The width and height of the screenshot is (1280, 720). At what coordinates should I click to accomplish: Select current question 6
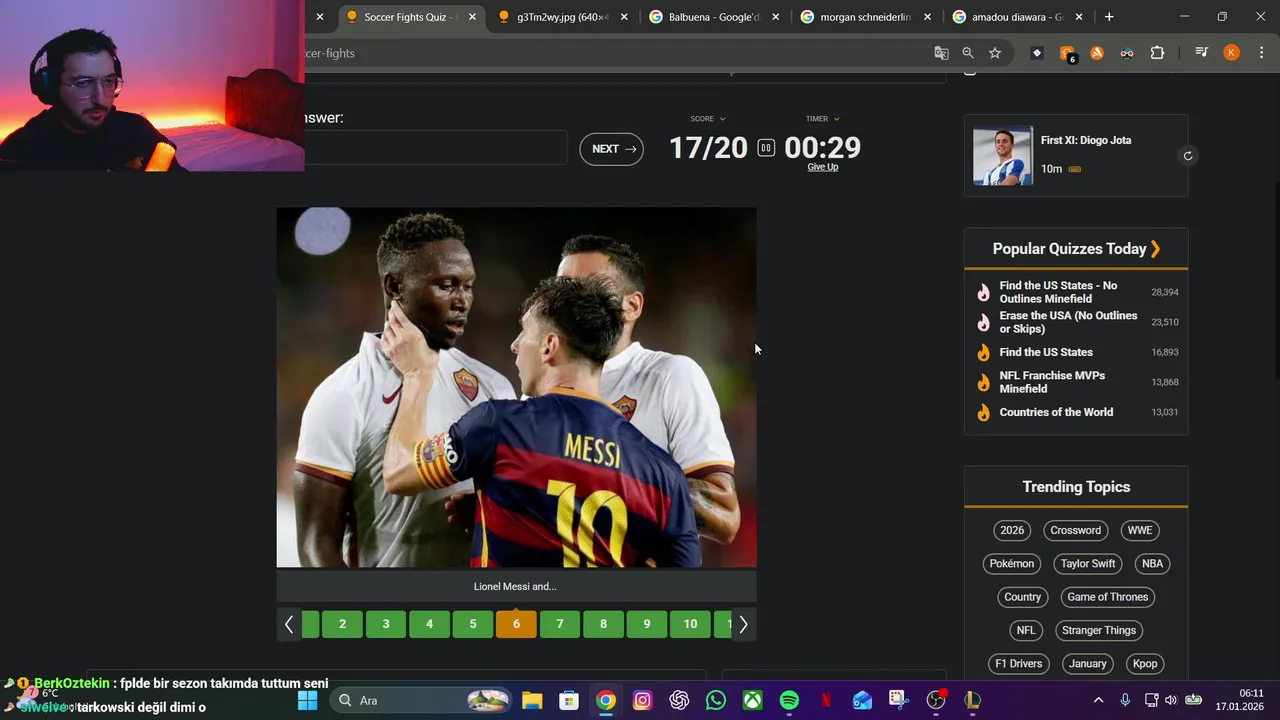[x=516, y=624]
